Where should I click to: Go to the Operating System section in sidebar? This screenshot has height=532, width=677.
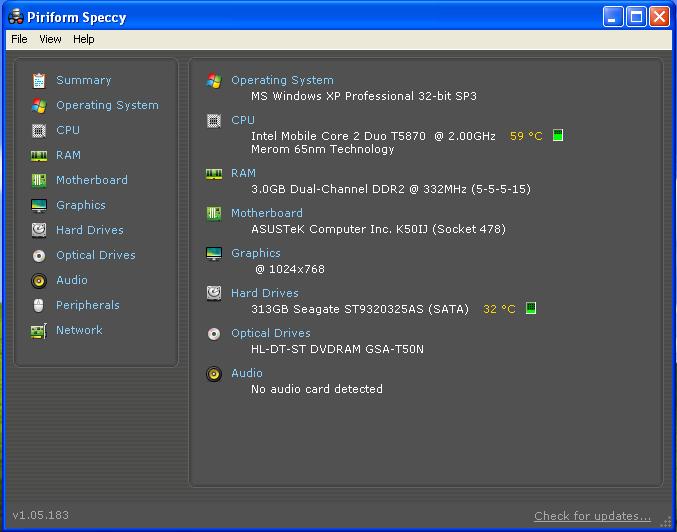coord(108,105)
